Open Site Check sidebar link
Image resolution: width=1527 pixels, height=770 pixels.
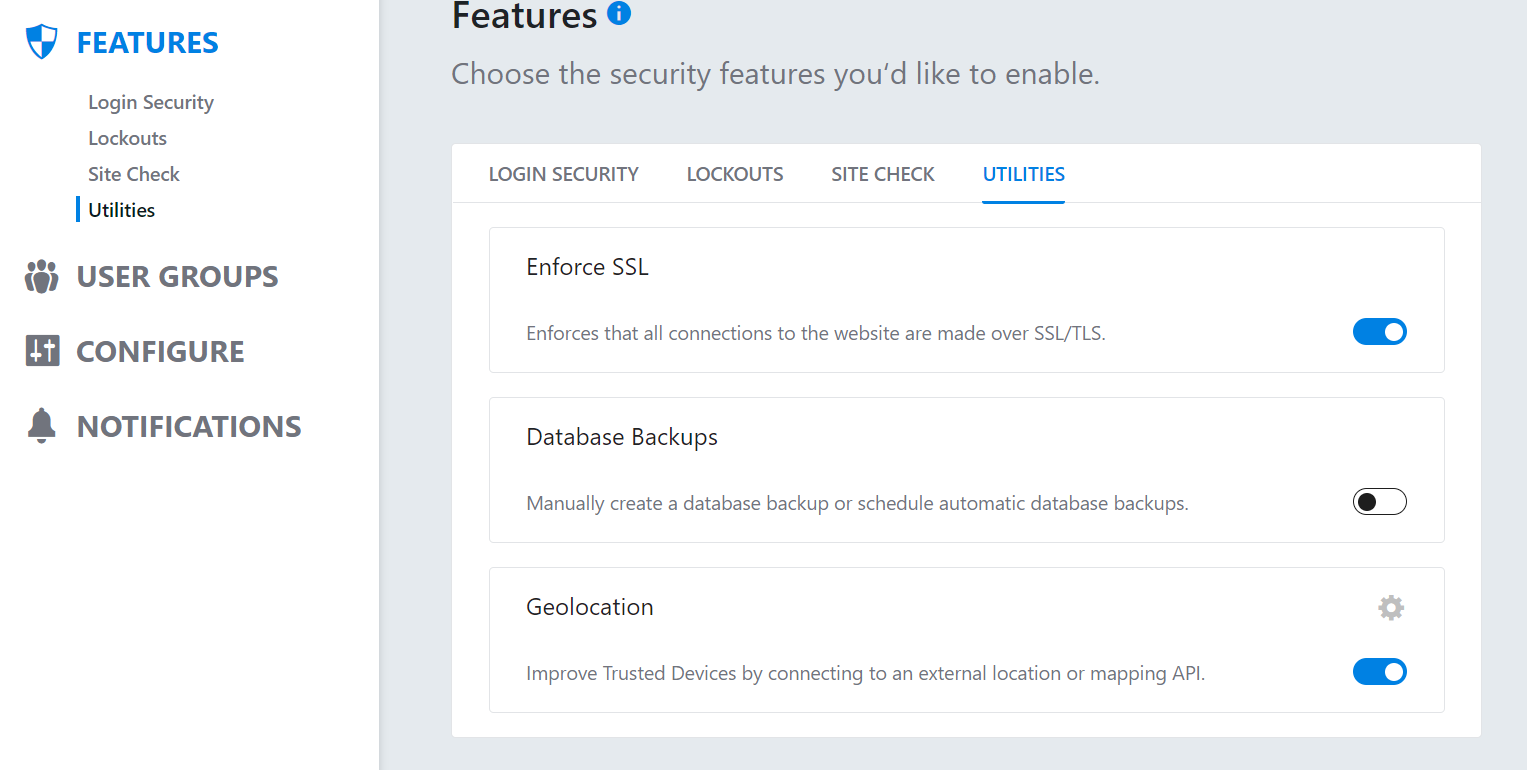click(134, 174)
